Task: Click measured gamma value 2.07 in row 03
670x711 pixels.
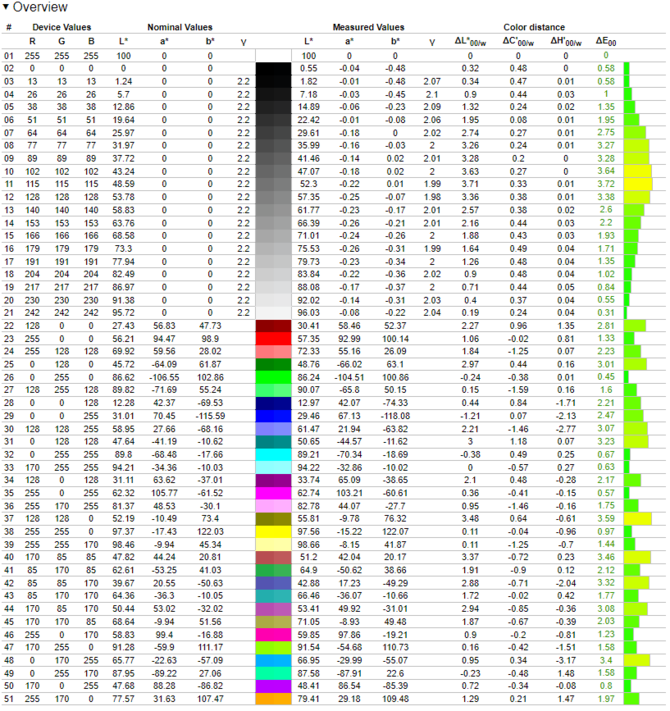Action: point(432,82)
